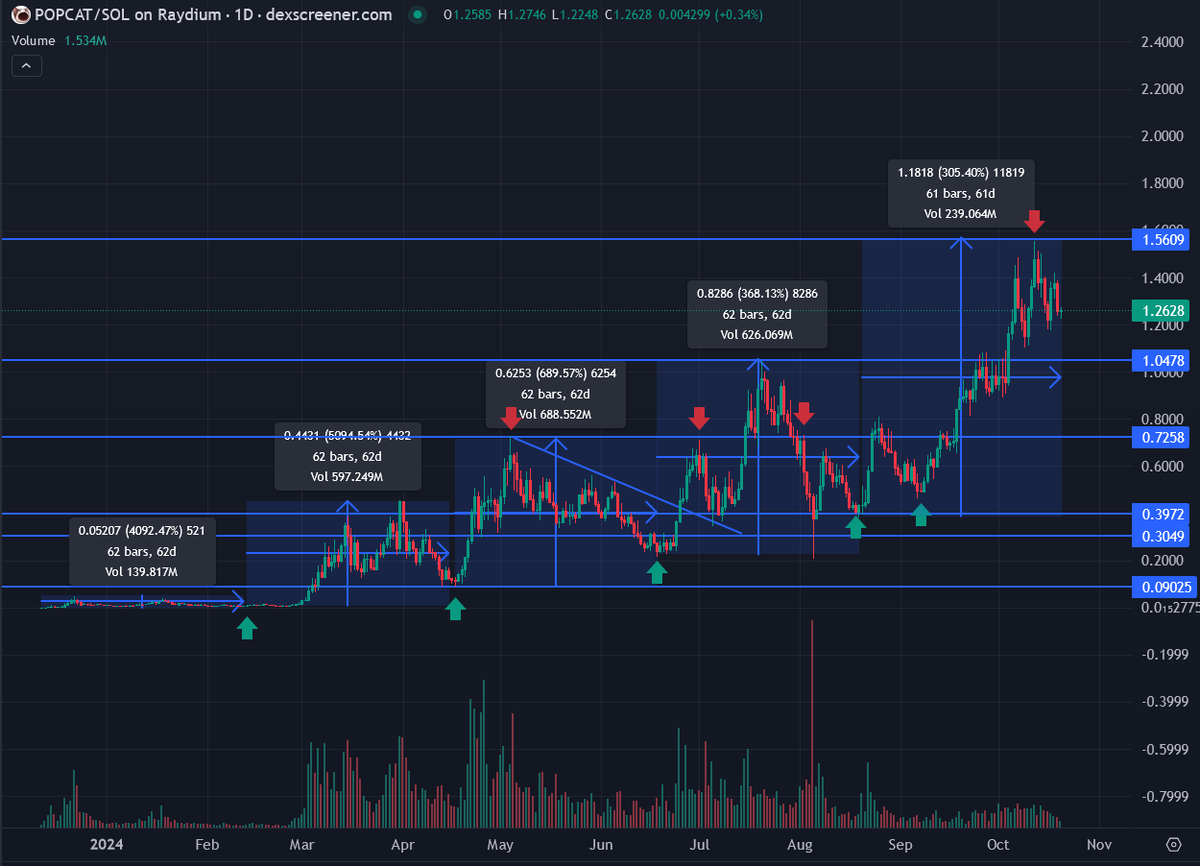Click the Jun time axis label

click(602, 845)
